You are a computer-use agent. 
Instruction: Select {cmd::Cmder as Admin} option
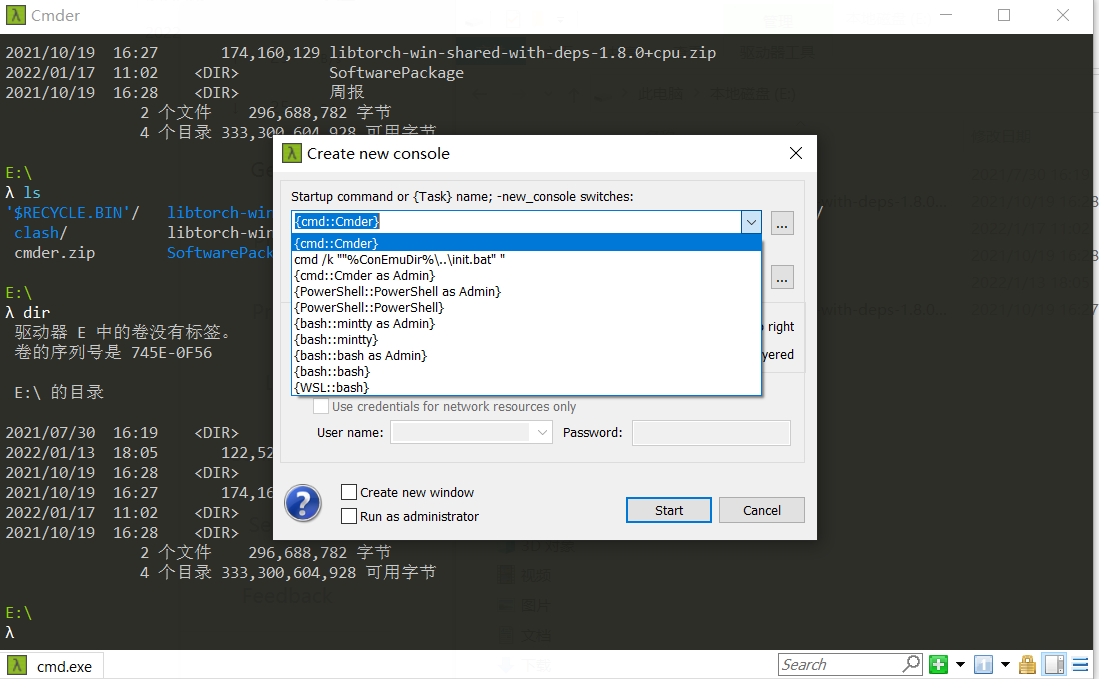click(x=526, y=275)
